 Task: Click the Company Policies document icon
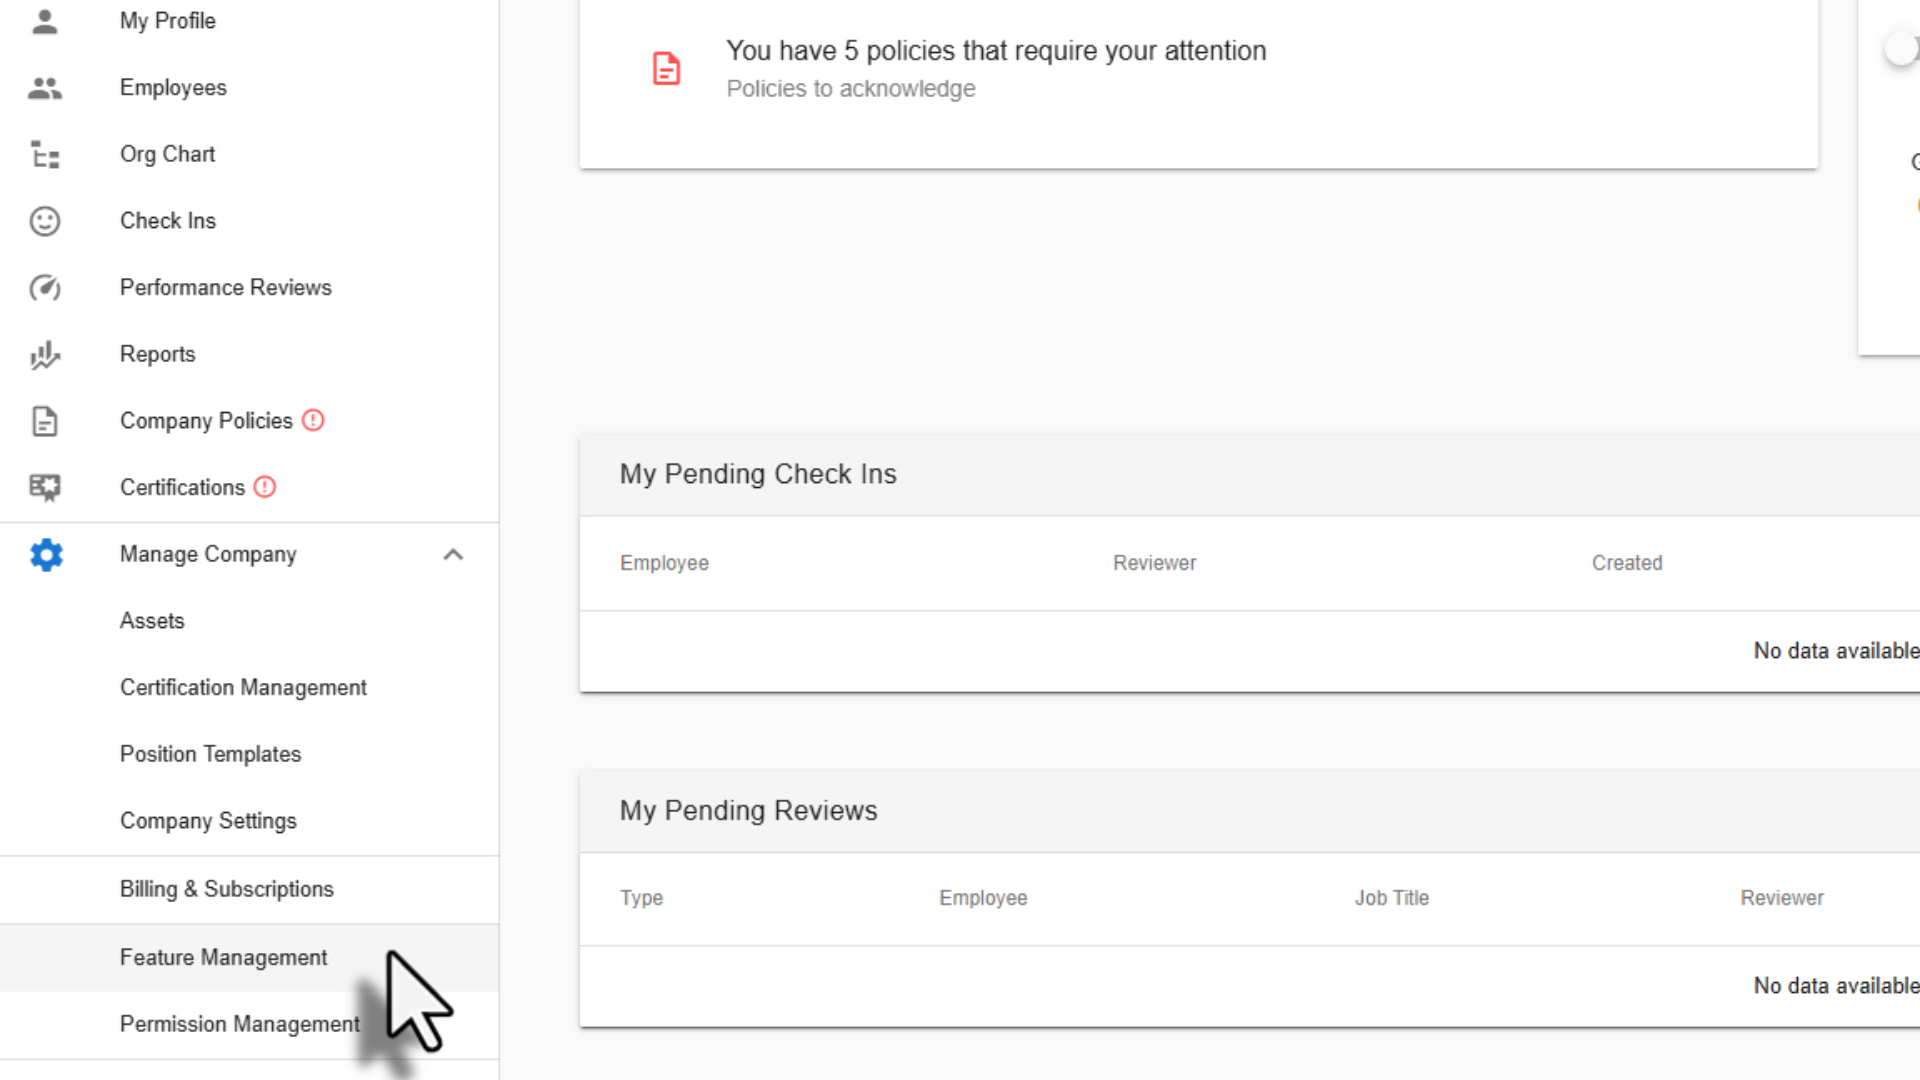pos(45,421)
